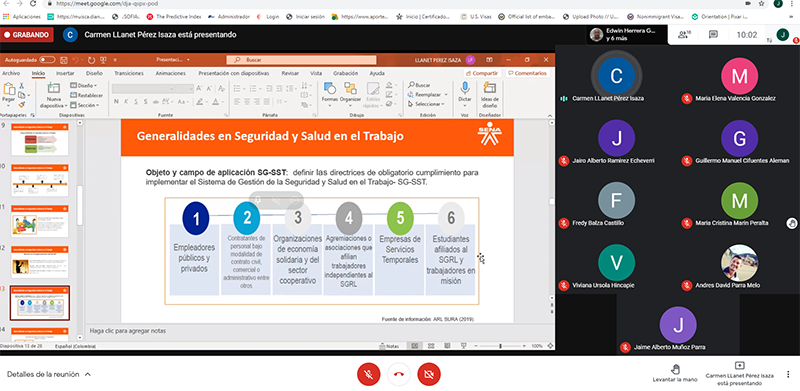The width and height of the screenshot is (800, 391).
Task: Click Carmen LLanet presenting status button
Action: point(739,374)
